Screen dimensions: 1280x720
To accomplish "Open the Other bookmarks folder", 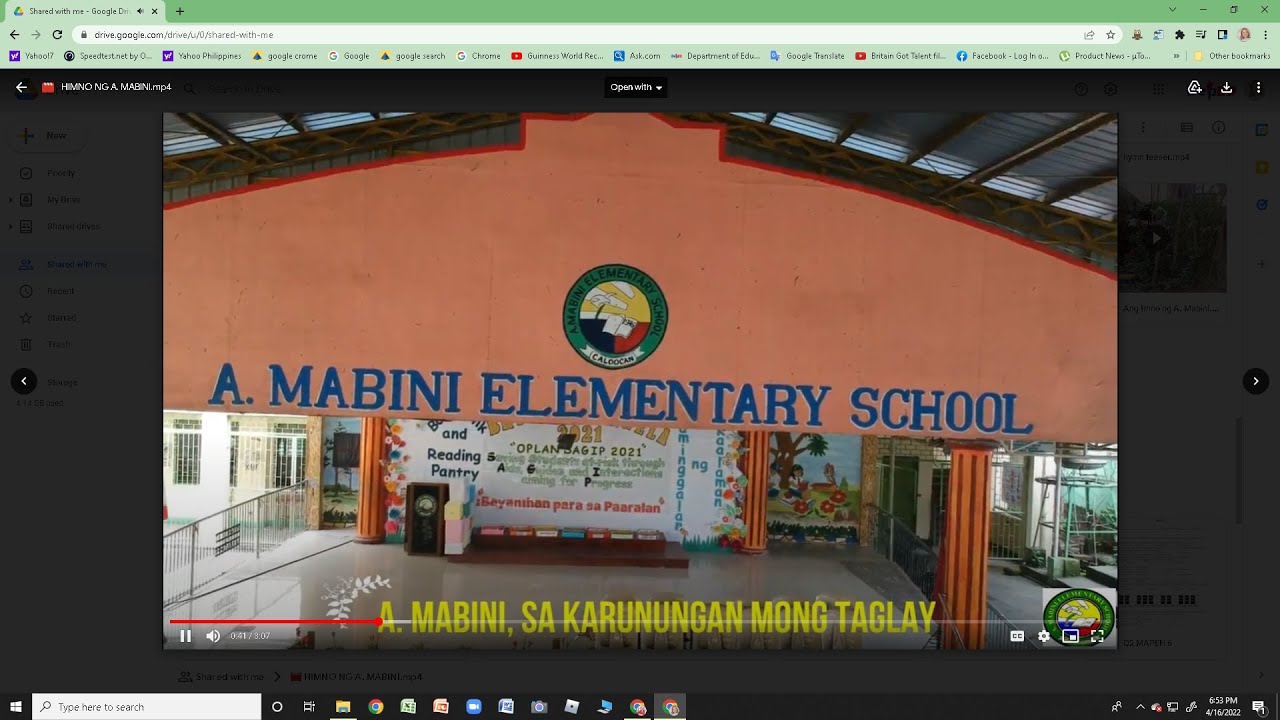I will coord(1232,56).
